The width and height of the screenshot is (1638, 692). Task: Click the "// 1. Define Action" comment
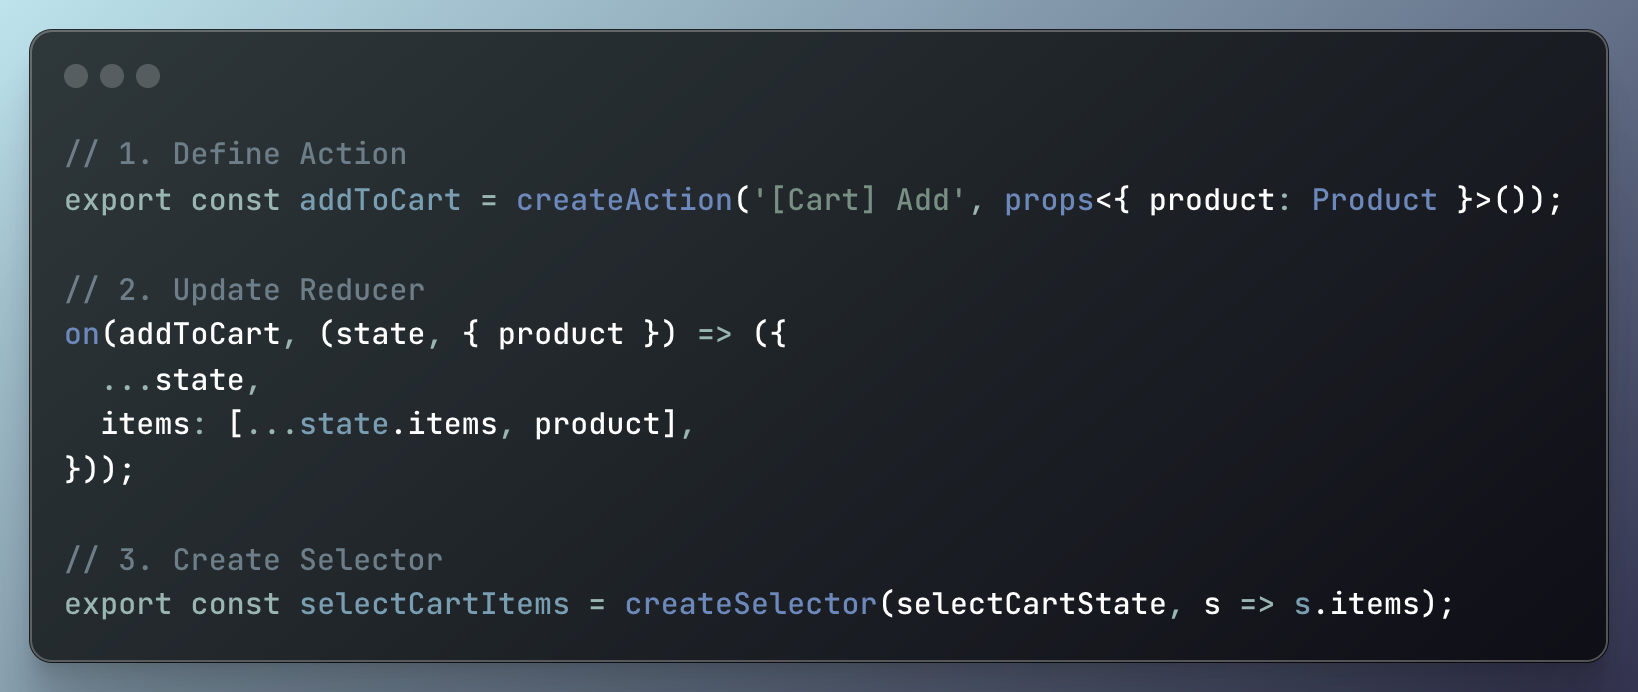point(236,154)
